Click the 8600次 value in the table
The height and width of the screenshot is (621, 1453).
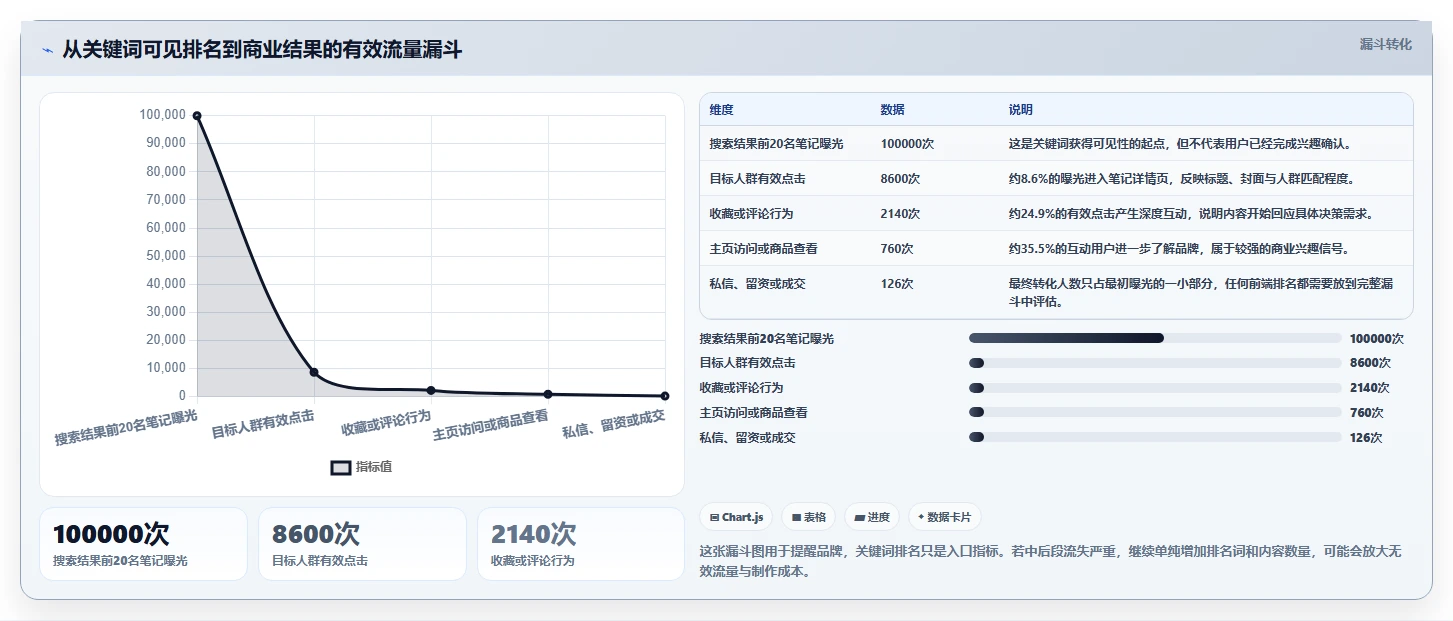900,179
